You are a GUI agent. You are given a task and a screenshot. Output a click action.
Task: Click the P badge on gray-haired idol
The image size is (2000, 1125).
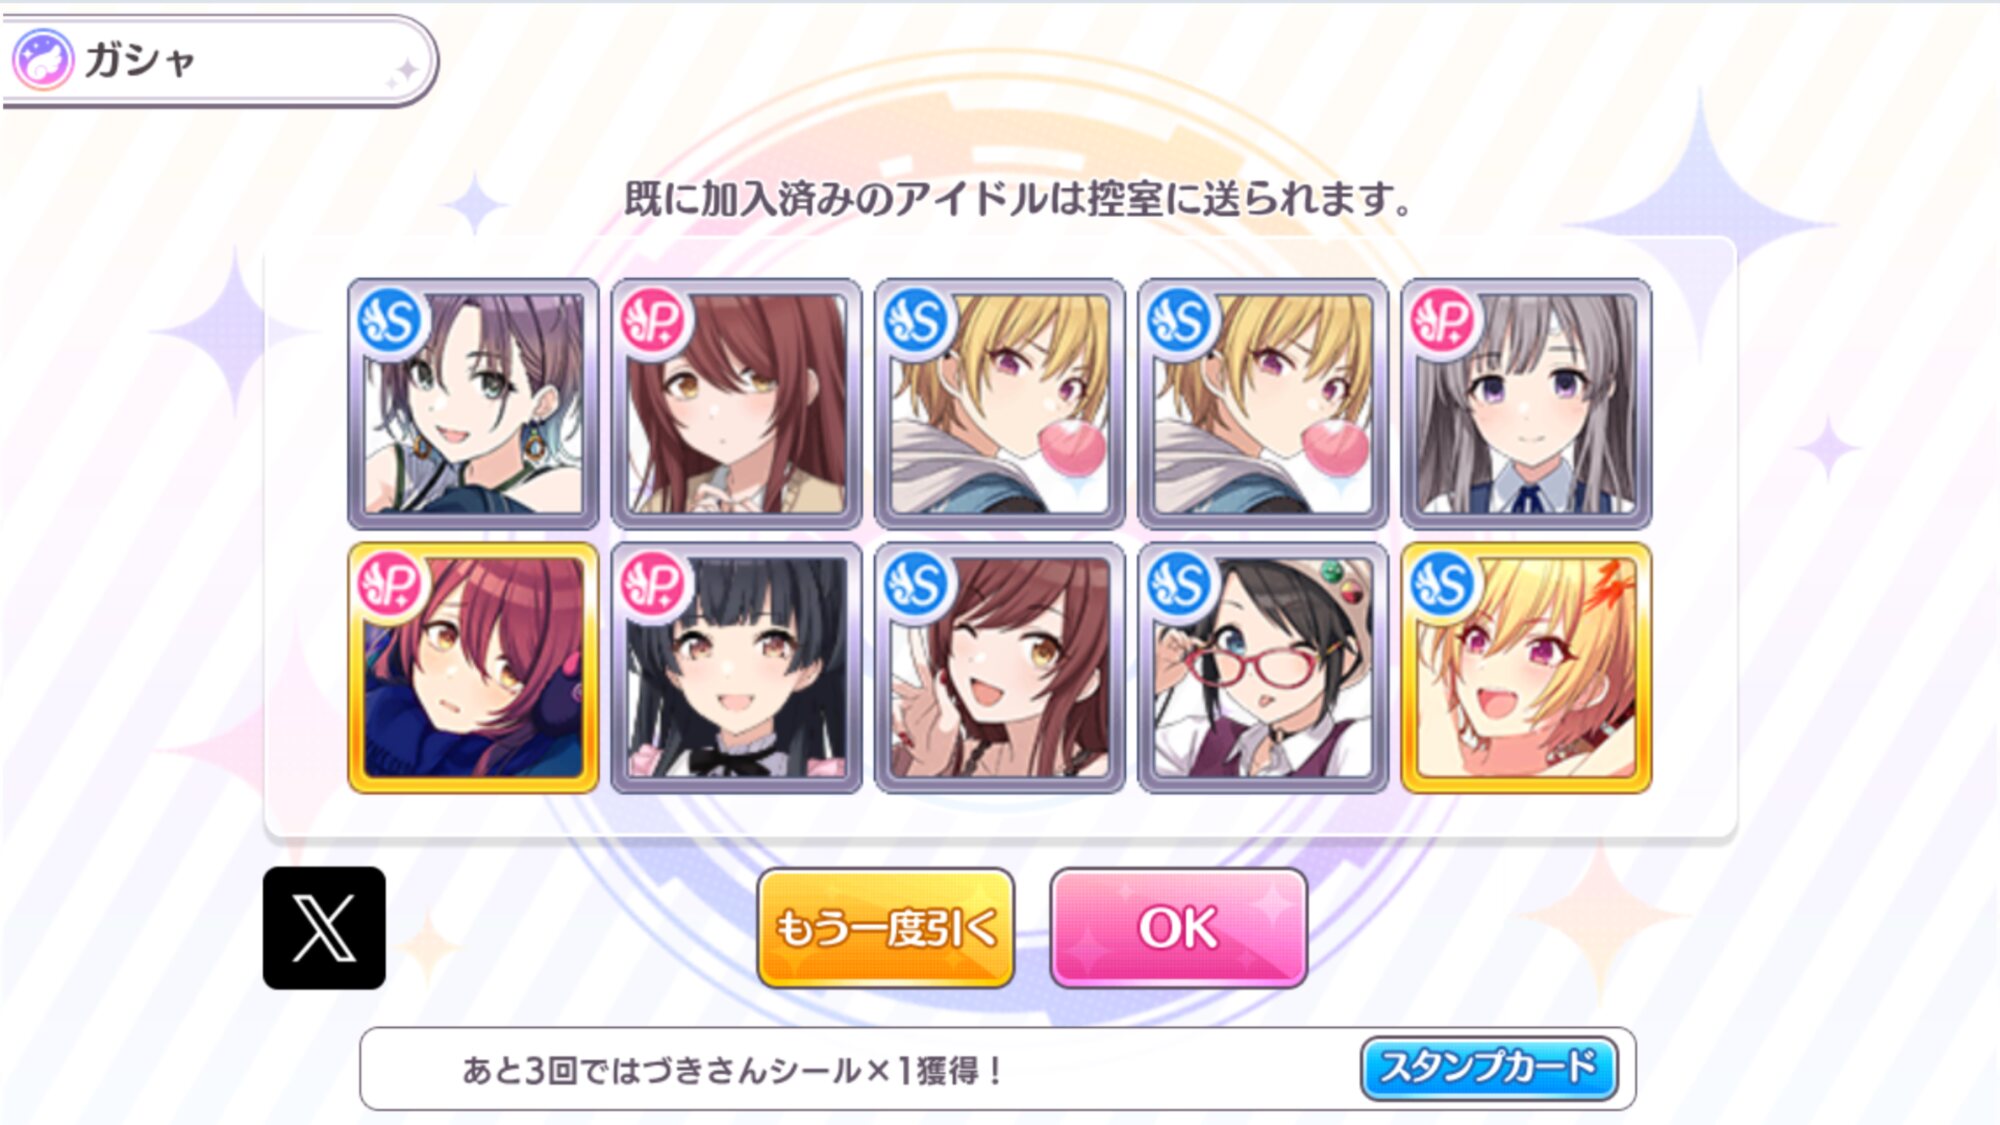1442,321
